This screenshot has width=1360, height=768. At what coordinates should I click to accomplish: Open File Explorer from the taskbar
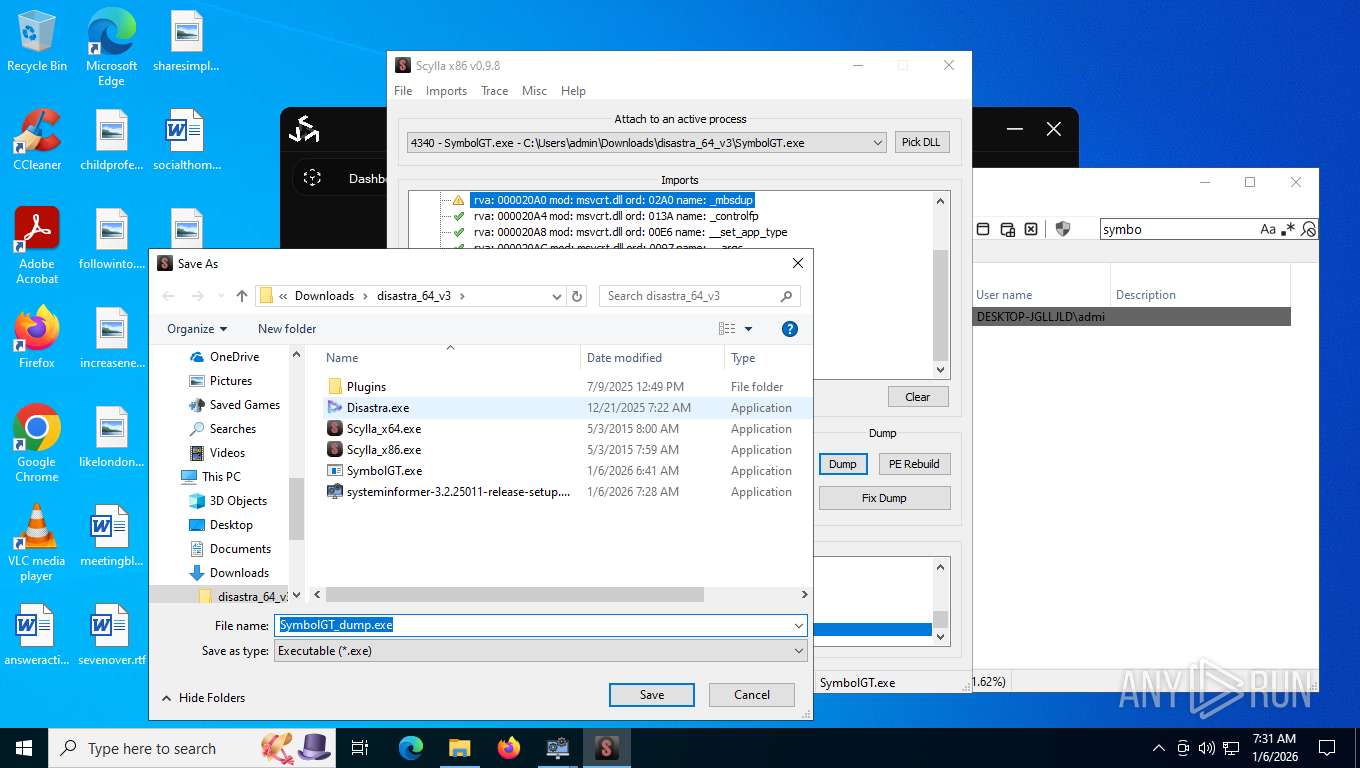tap(459, 747)
